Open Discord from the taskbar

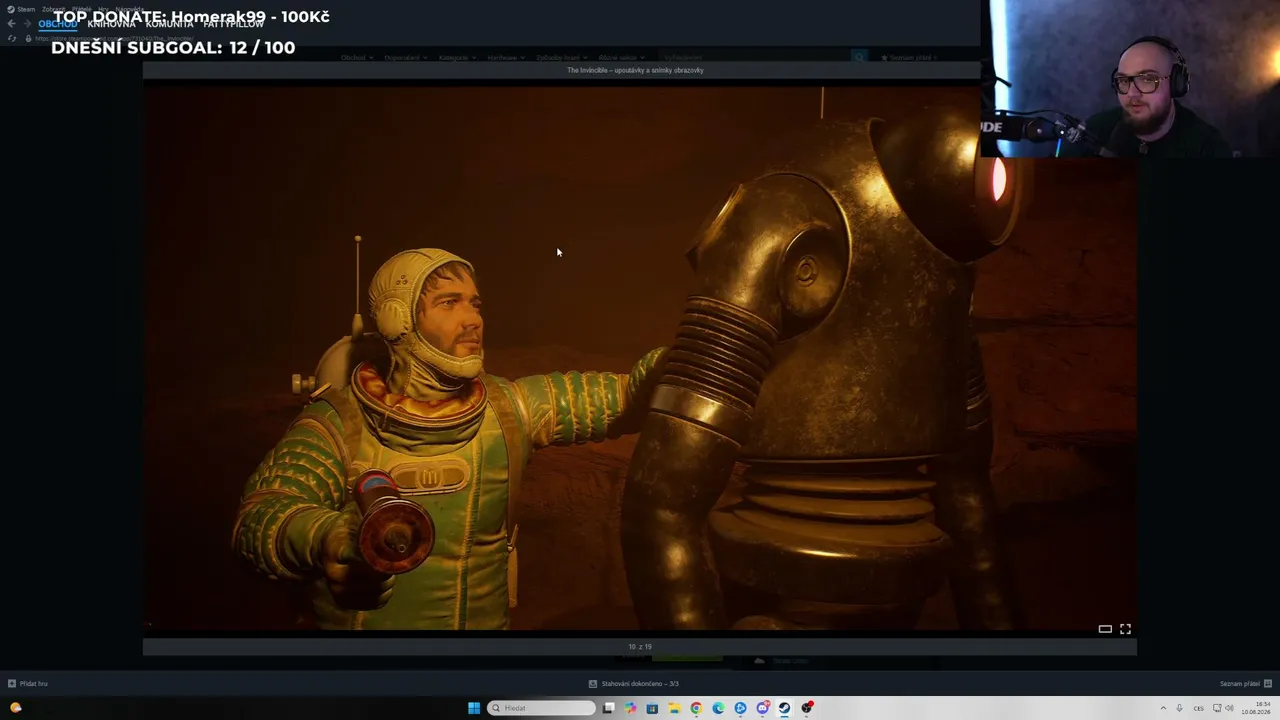pos(762,708)
